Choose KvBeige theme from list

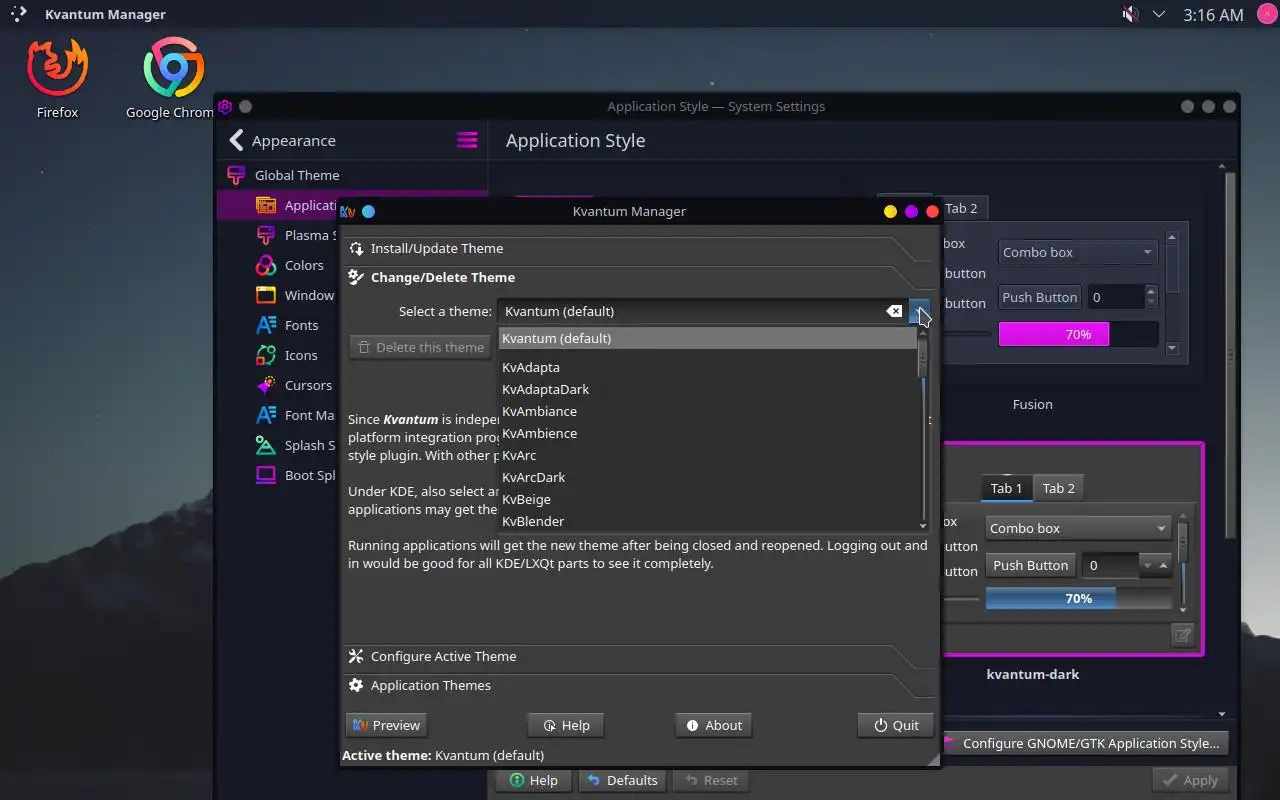[x=708, y=499]
